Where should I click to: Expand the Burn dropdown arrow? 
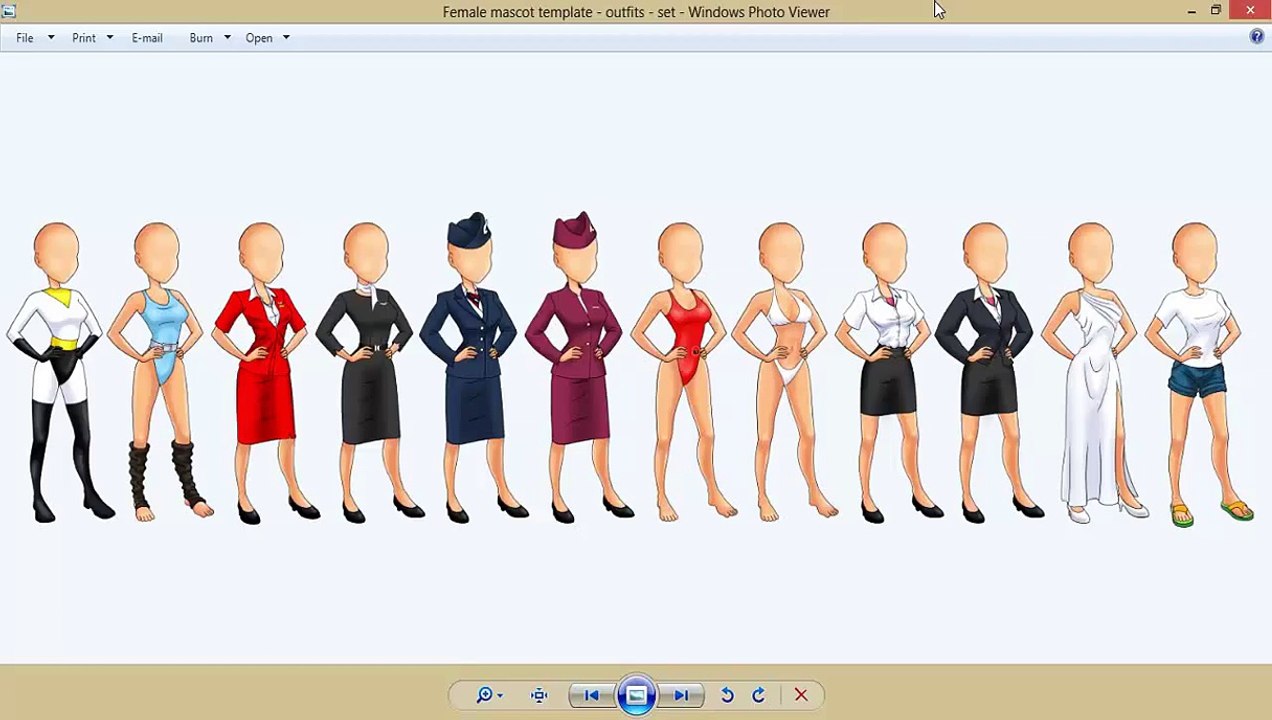pos(227,38)
